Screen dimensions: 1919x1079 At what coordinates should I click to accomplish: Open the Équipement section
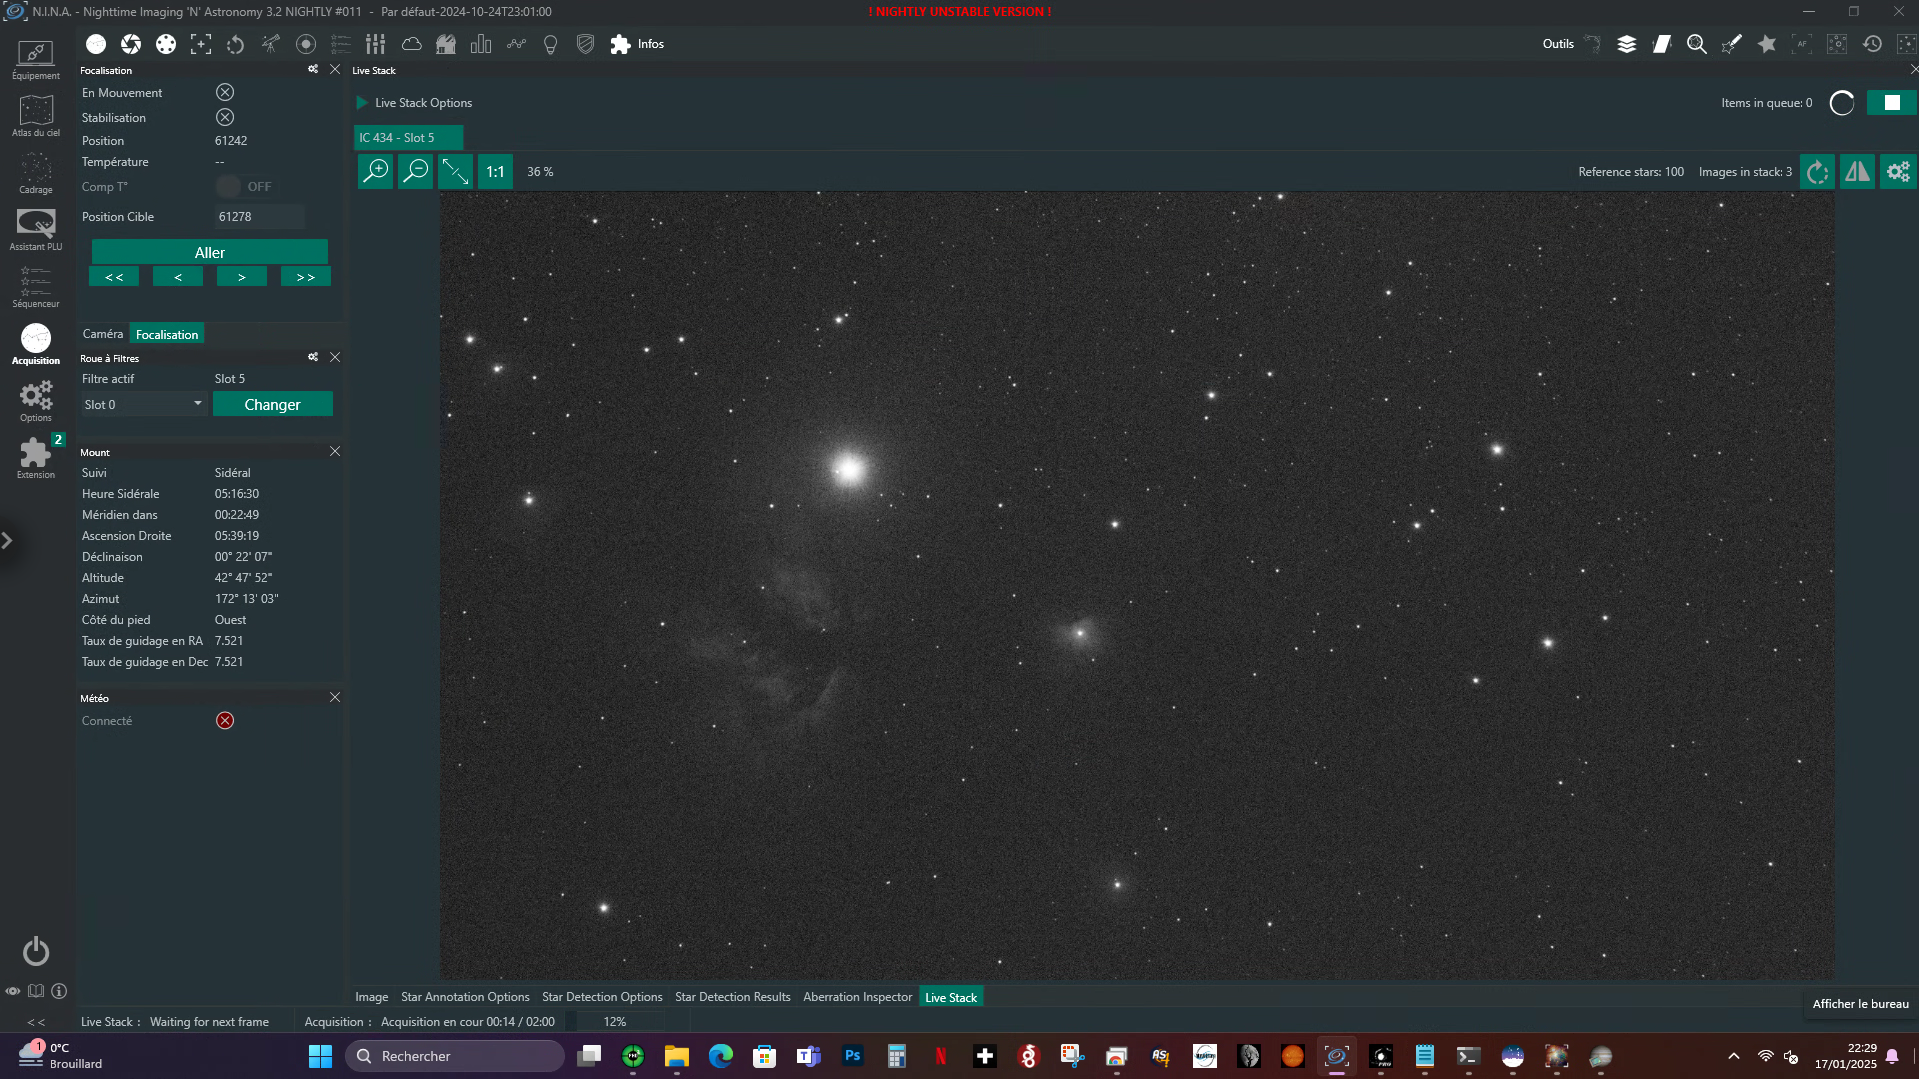point(36,59)
